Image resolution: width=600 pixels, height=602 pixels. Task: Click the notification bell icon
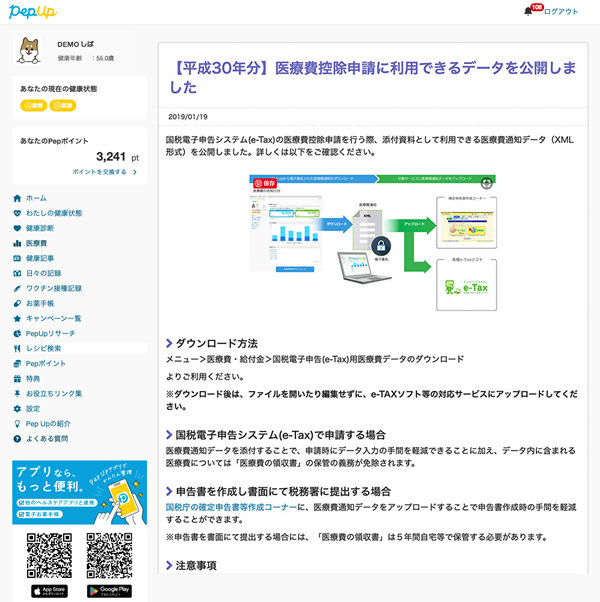coord(529,11)
